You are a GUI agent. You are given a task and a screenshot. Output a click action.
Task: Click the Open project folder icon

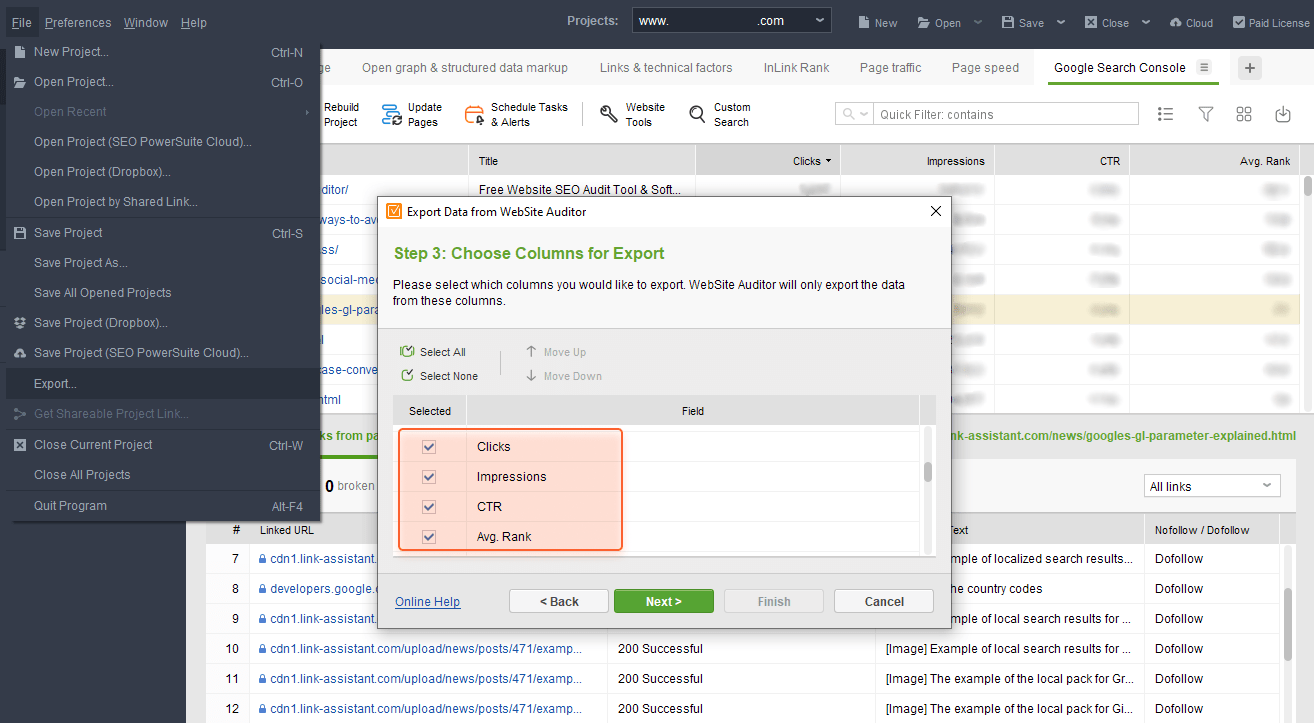click(x=924, y=23)
